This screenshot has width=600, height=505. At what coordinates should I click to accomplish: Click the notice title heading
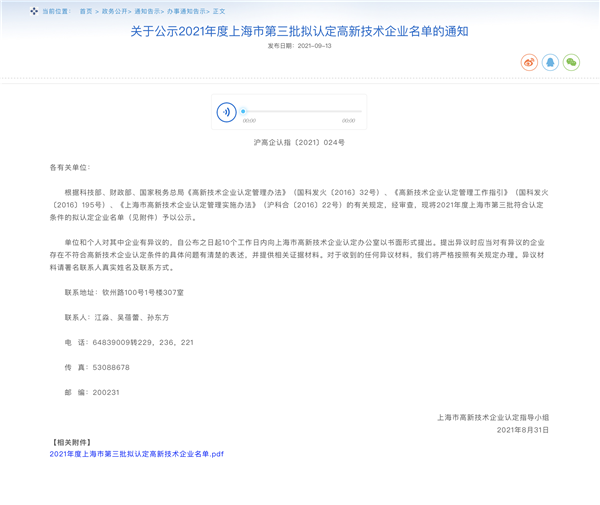(x=299, y=31)
